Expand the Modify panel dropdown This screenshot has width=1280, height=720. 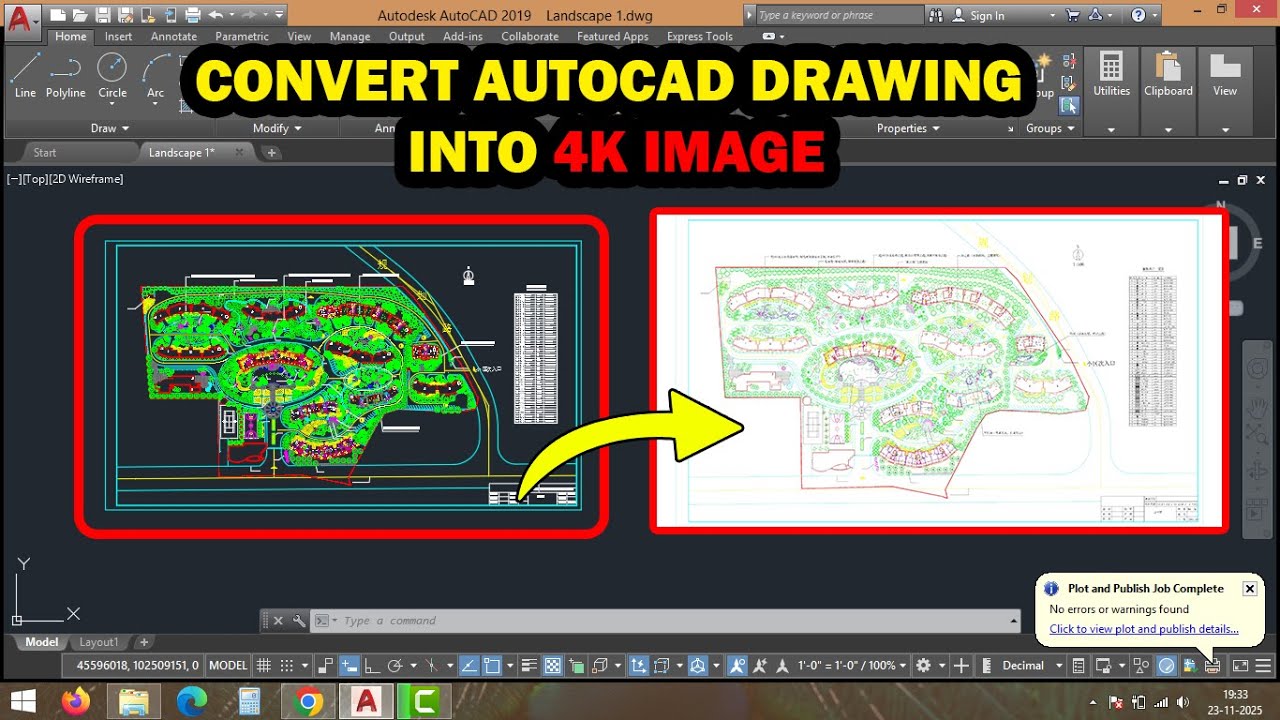pyautogui.click(x=277, y=128)
